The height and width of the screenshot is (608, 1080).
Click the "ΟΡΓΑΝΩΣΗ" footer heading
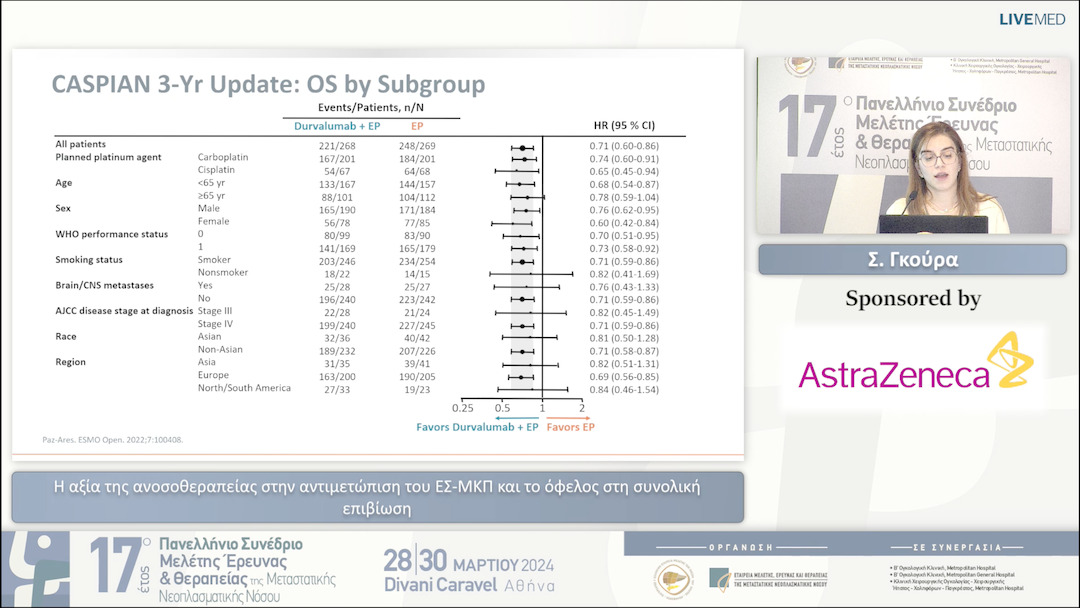point(741,547)
